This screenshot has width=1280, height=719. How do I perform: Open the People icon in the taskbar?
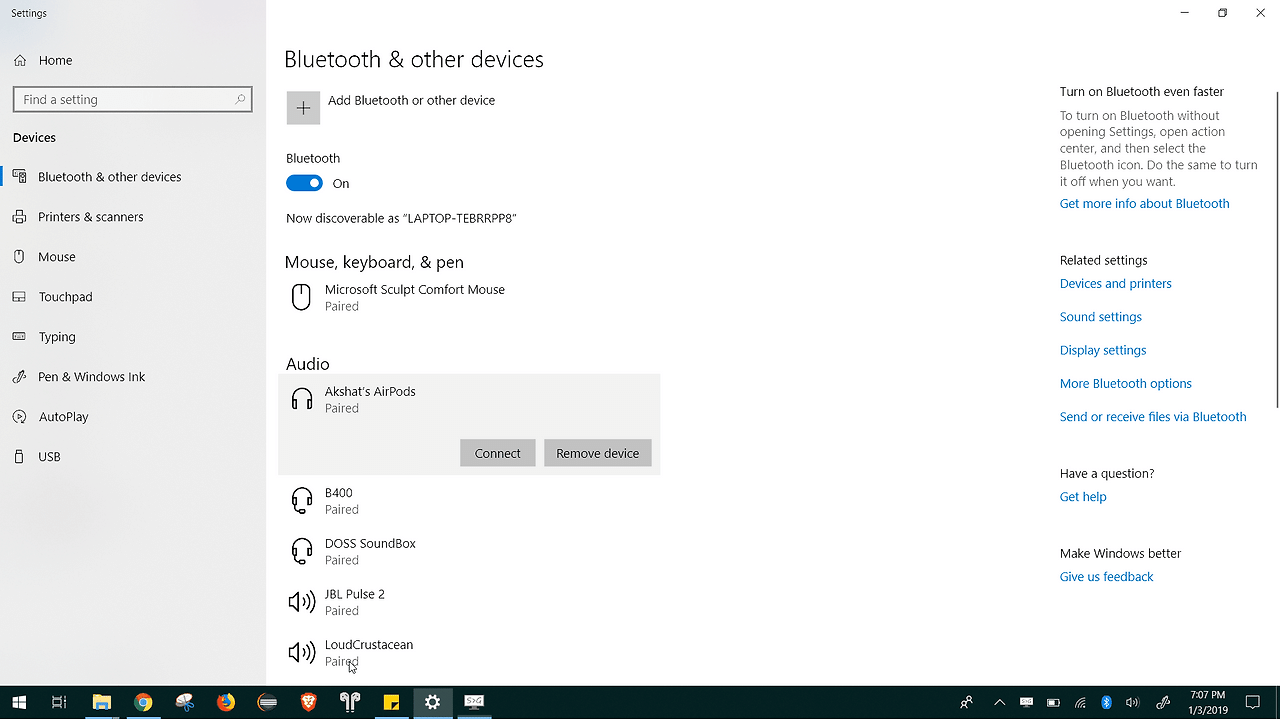pos(966,702)
